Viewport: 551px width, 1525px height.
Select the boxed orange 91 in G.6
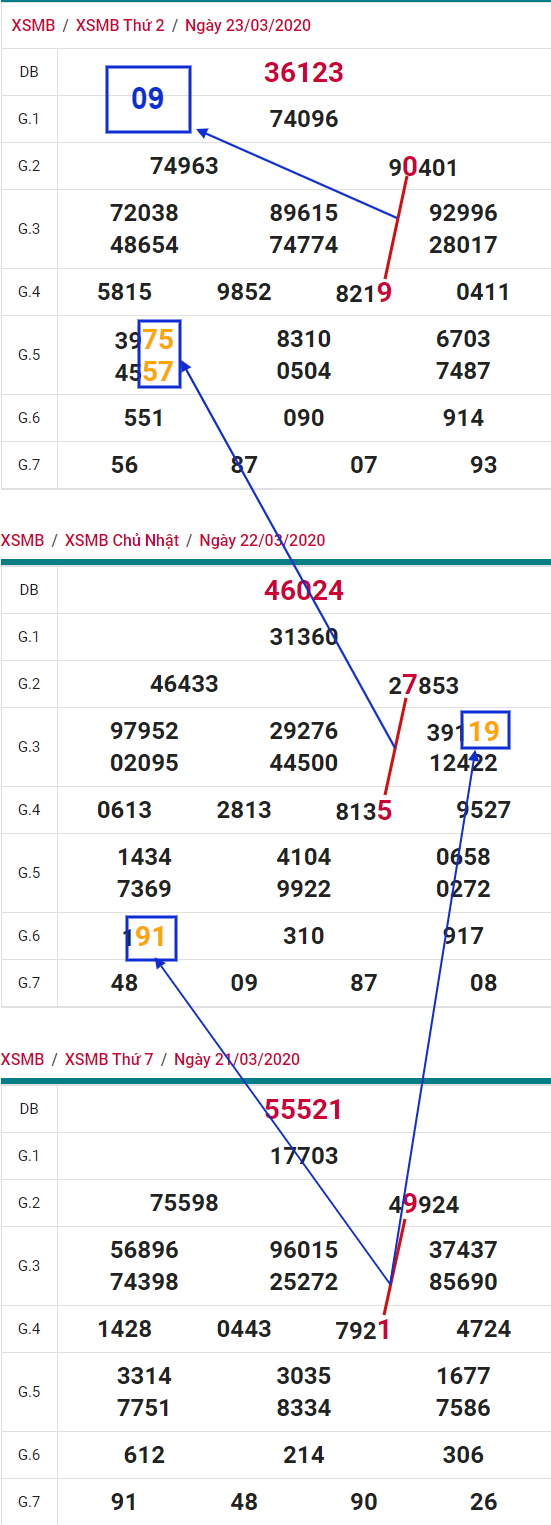click(151, 937)
